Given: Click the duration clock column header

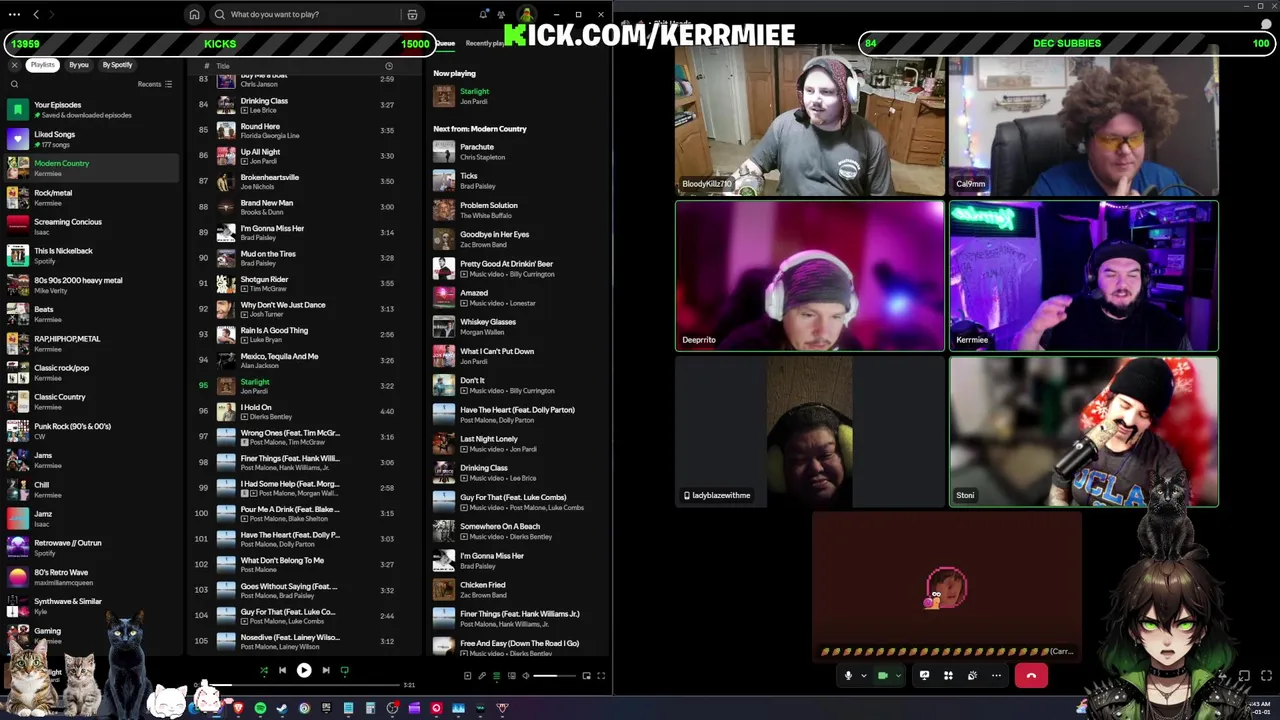Looking at the screenshot, I should pyautogui.click(x=389, y=66).
